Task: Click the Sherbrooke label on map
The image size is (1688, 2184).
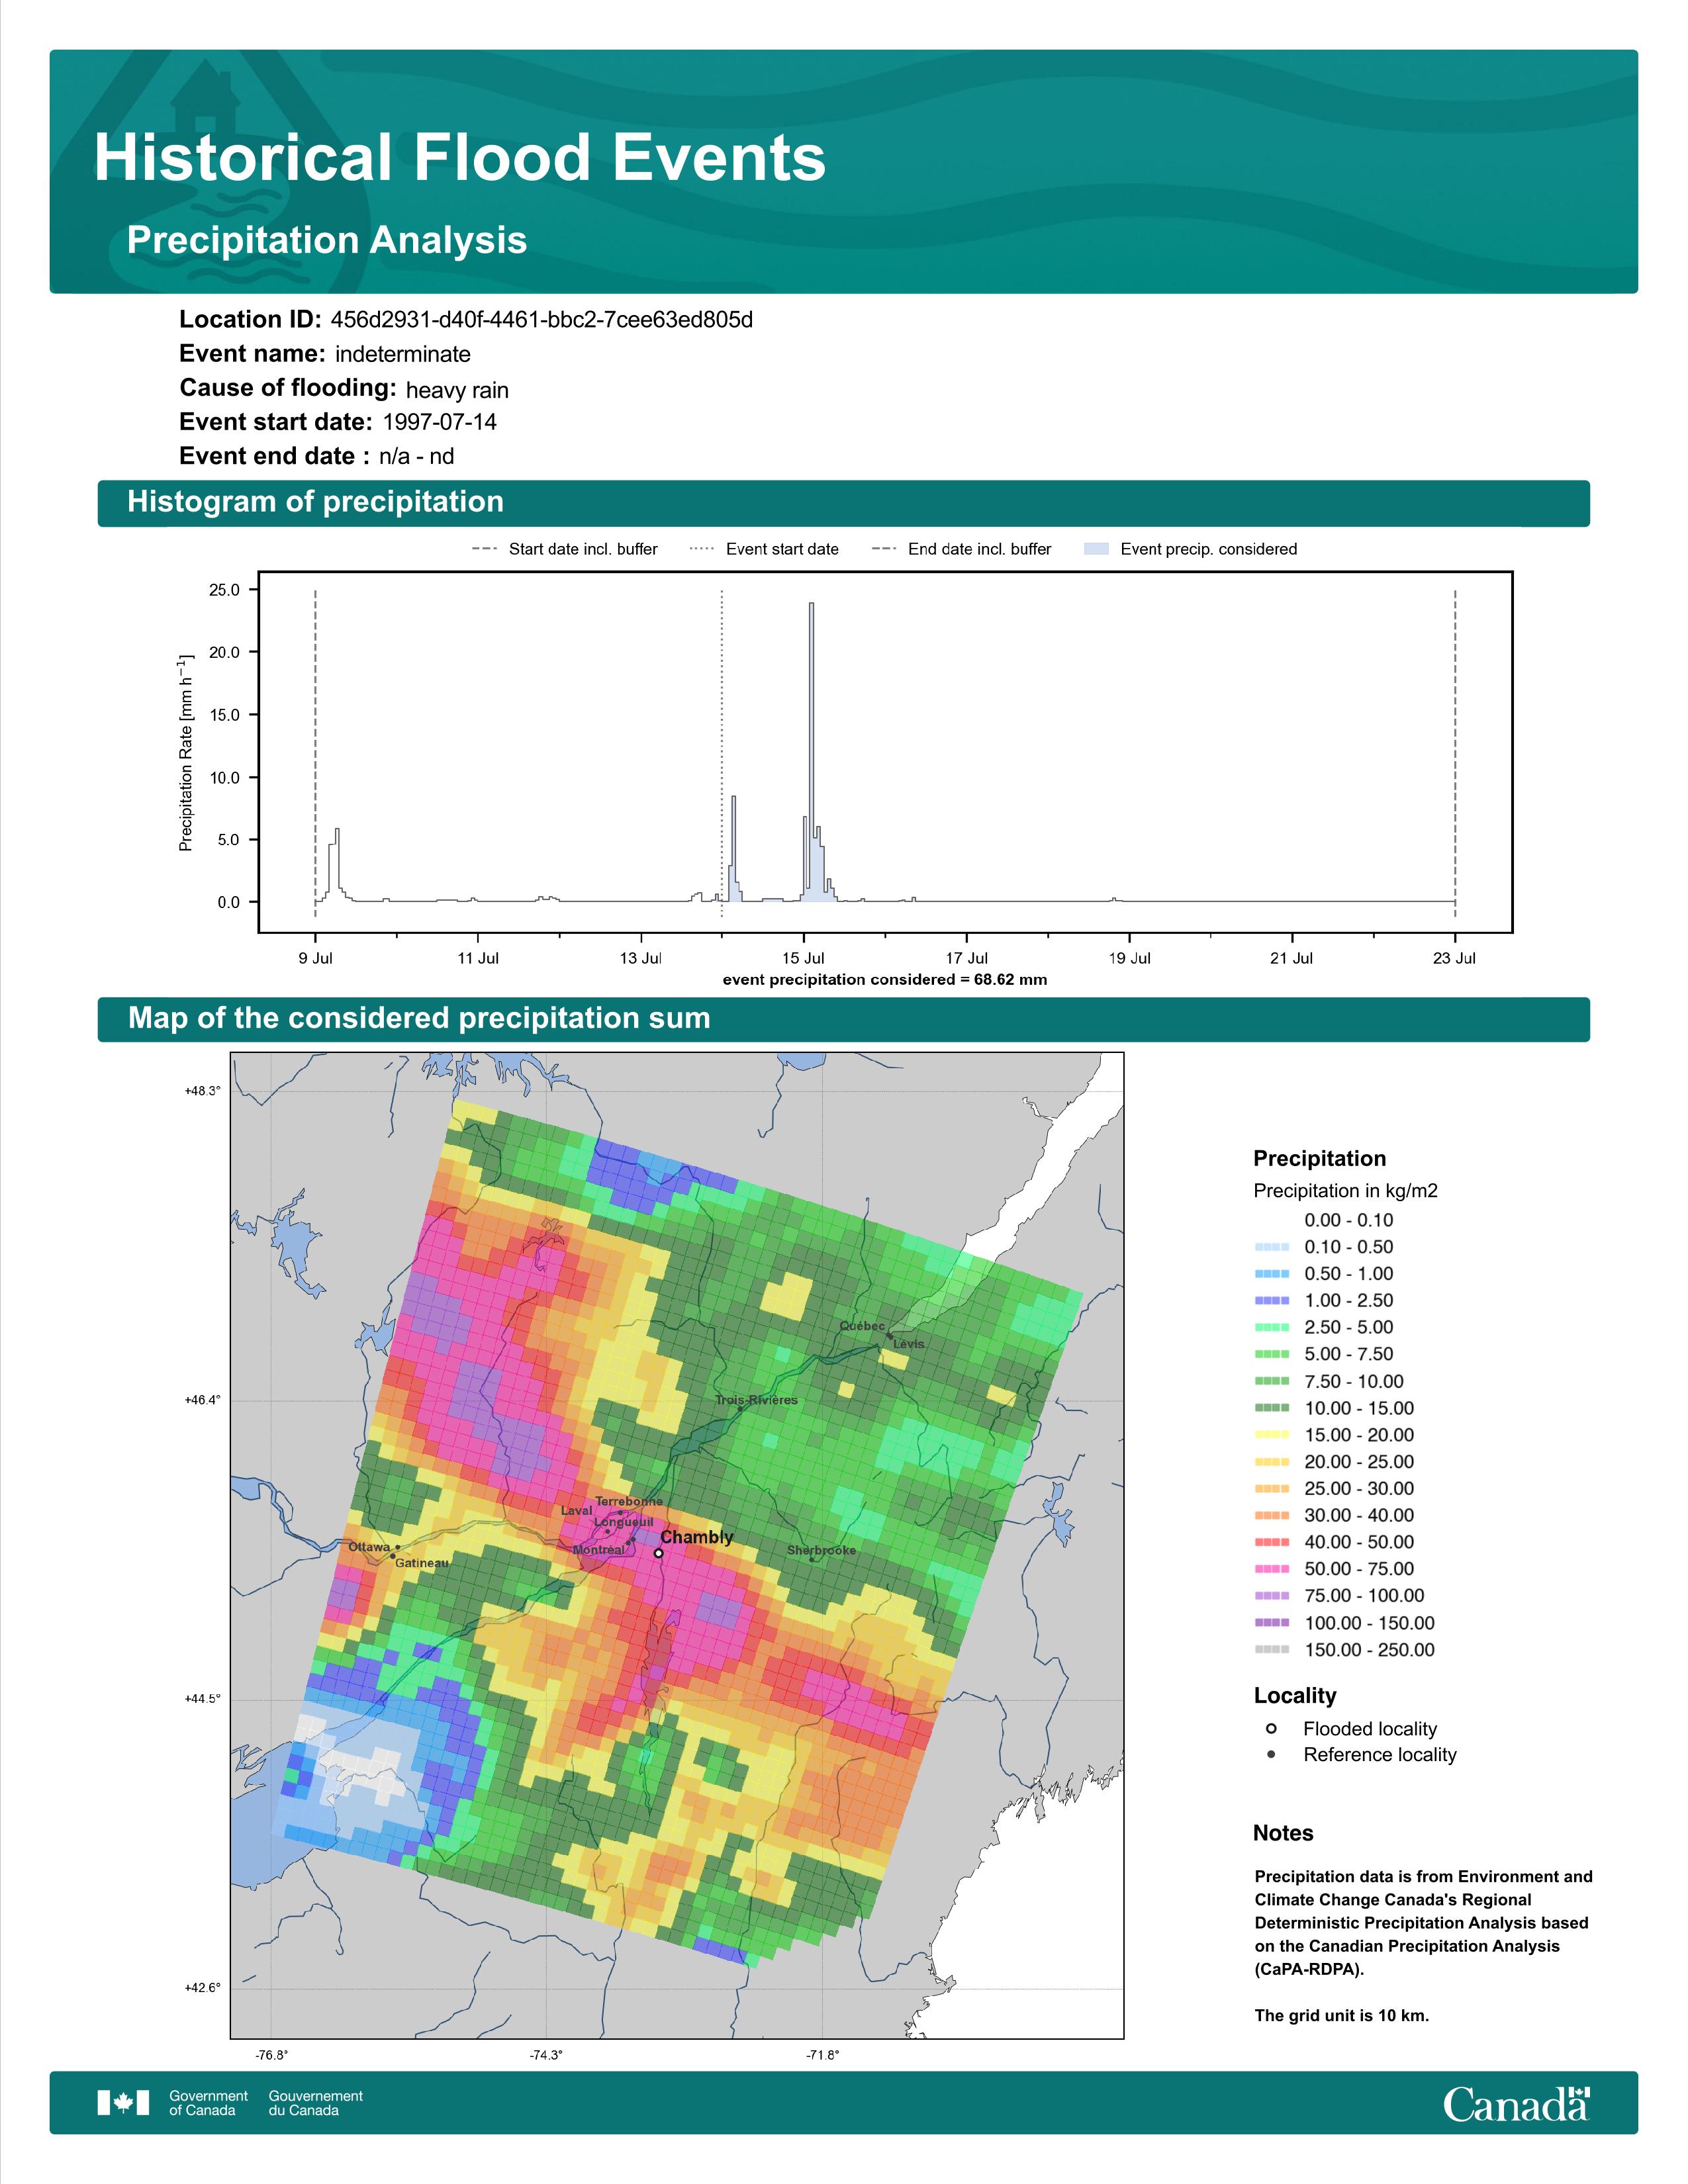Action: click(821, 1550)
